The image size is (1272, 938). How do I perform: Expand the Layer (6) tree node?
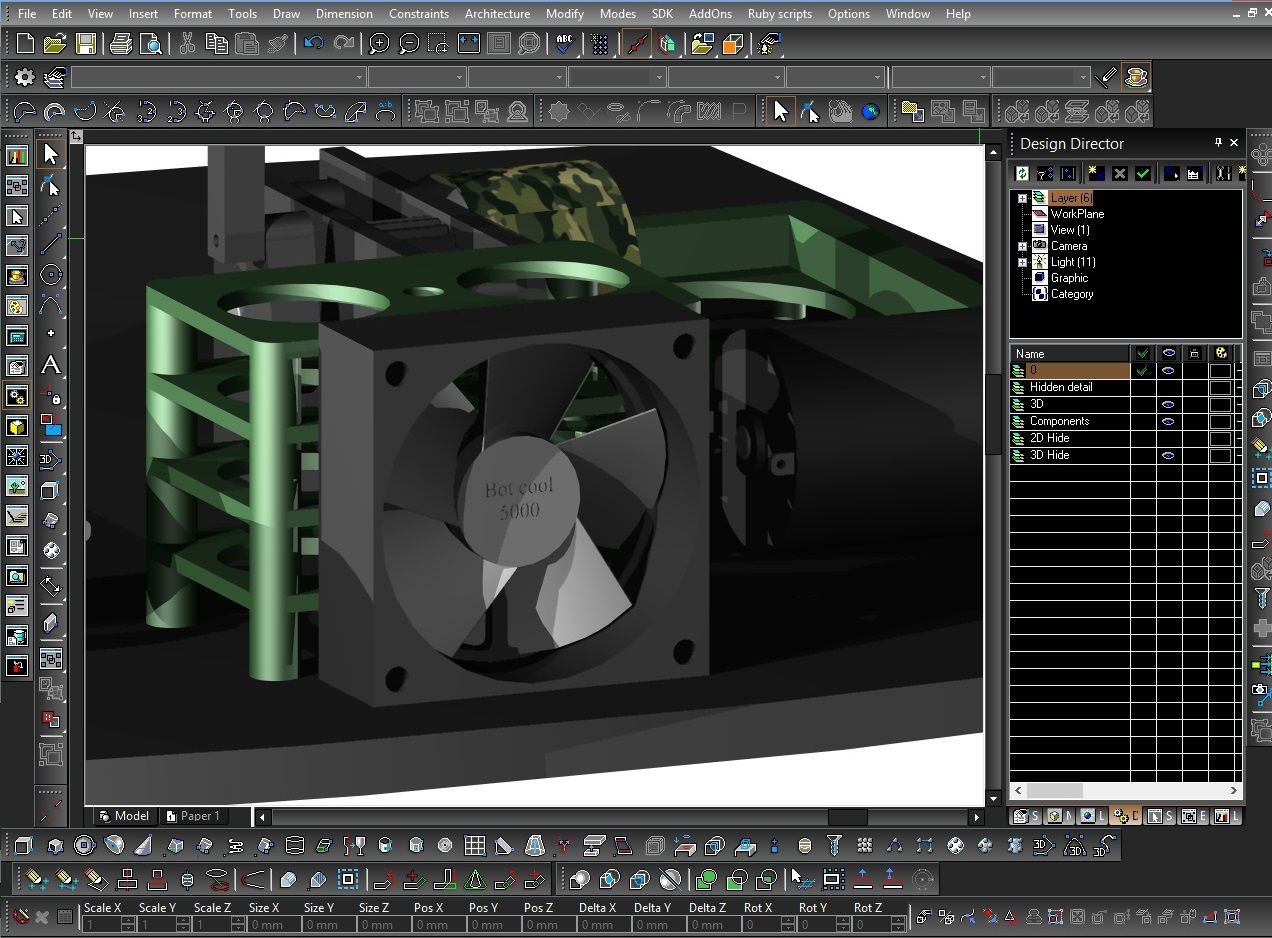point(1022,199)
